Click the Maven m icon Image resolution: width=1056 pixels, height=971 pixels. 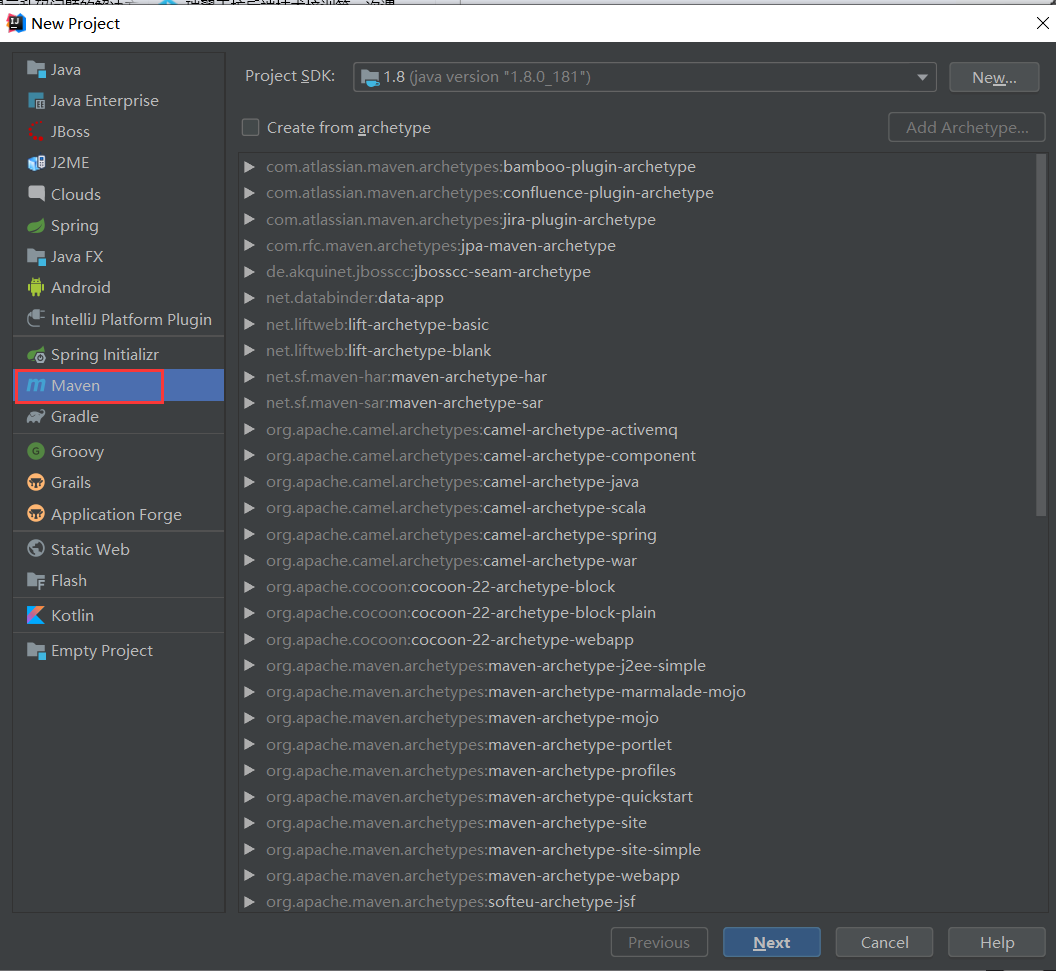pyautogui.click(x=36, y=385)
